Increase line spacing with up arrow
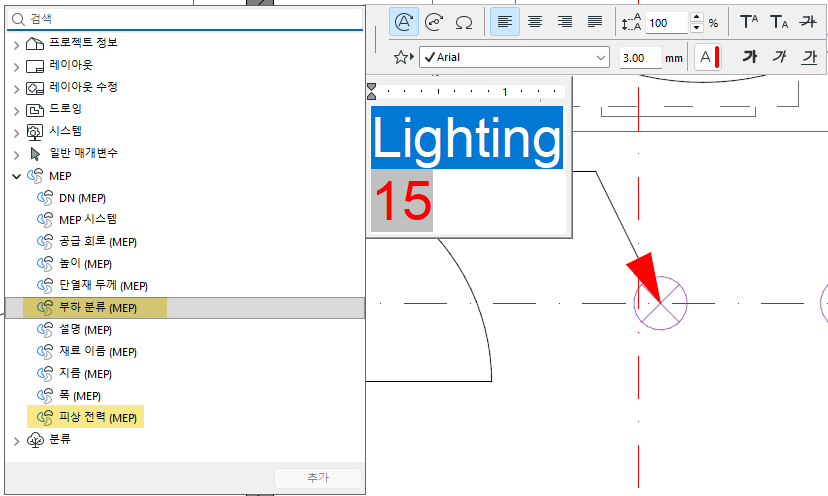 point(697,17)
